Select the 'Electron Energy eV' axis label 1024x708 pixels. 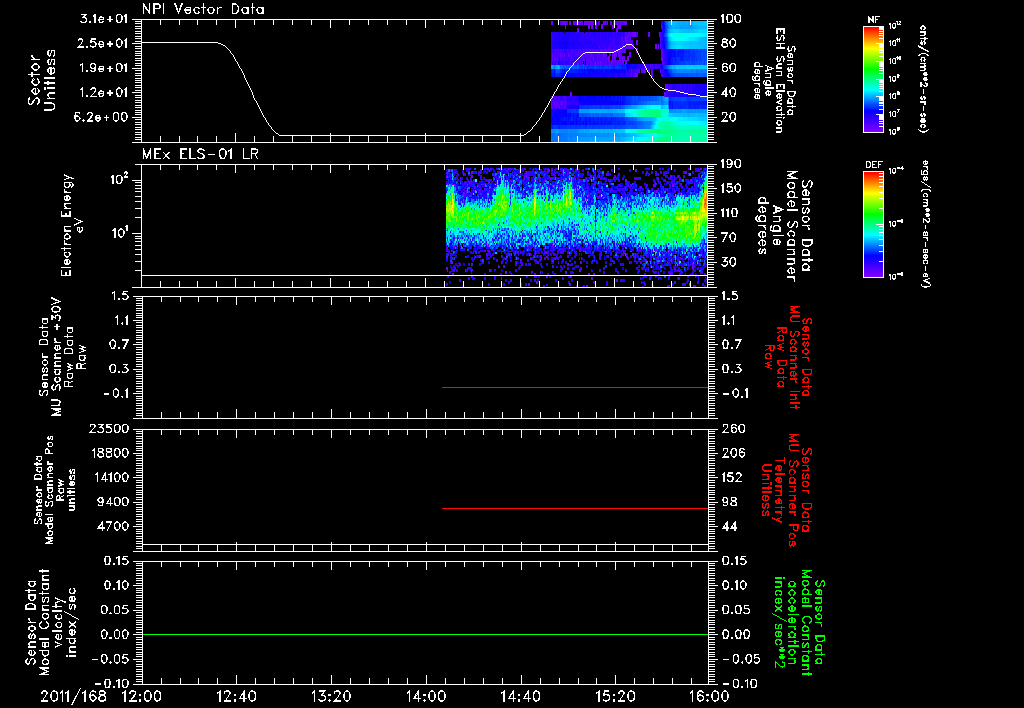coord(73,225)
